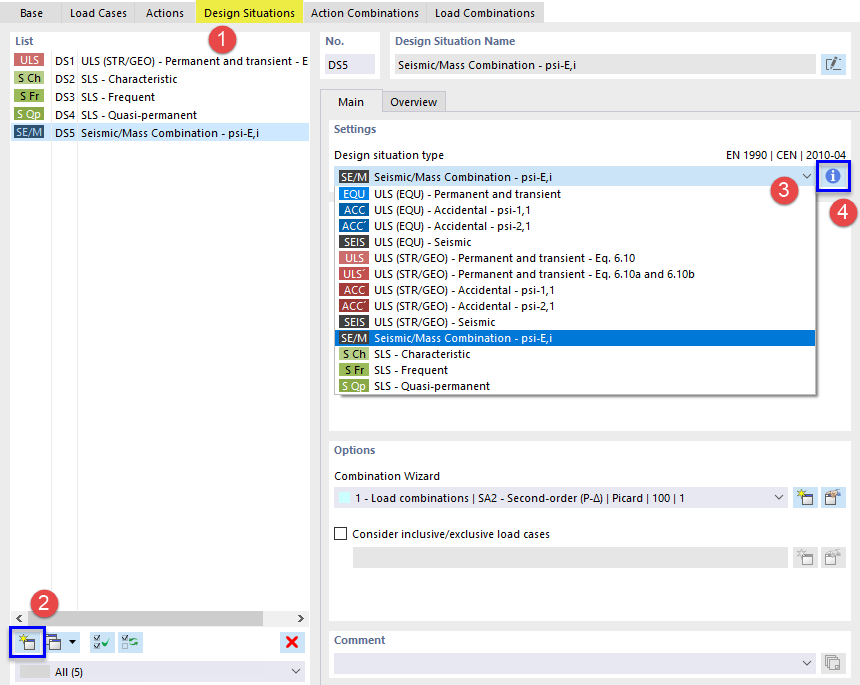Screen dimensions: 860x685
Task: Click the combination wizard color swatch
Action: 344,497
